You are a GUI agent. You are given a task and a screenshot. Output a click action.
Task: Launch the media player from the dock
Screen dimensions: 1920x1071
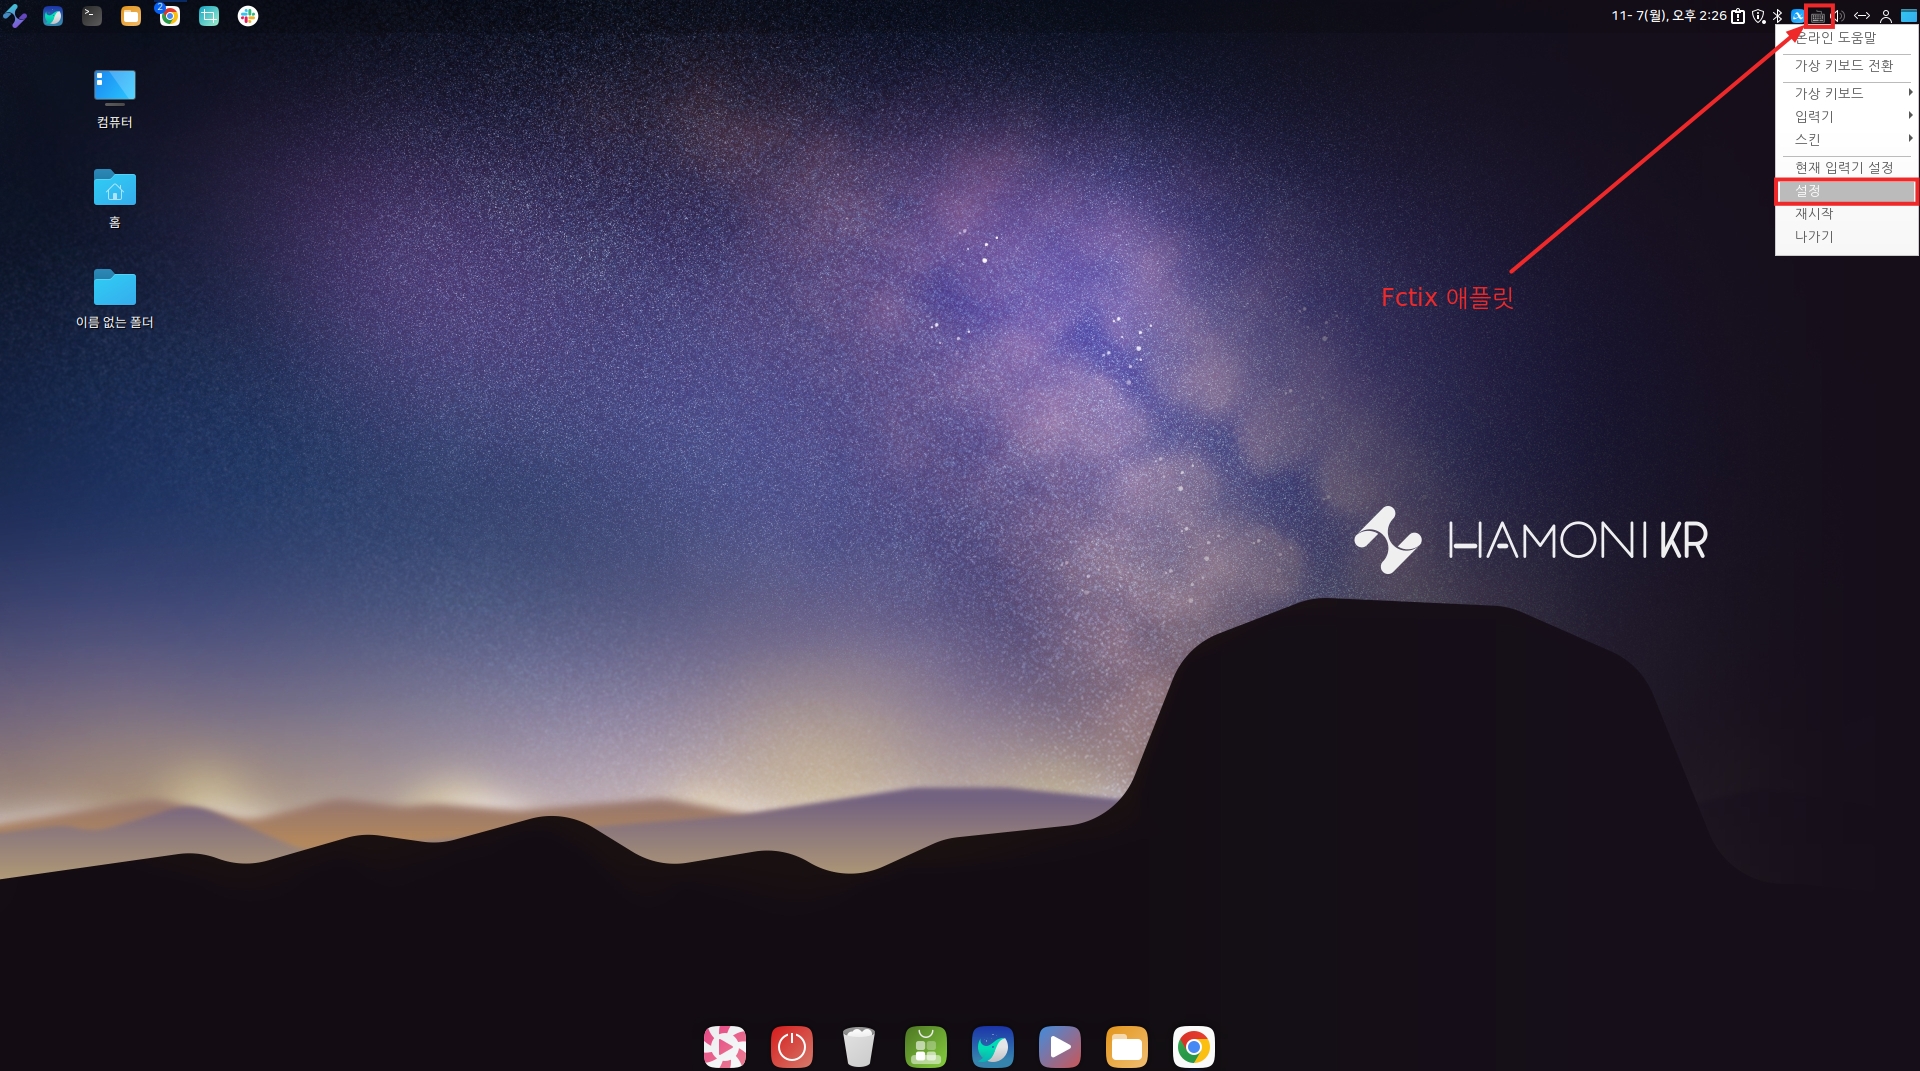tap(1059, 1047)
